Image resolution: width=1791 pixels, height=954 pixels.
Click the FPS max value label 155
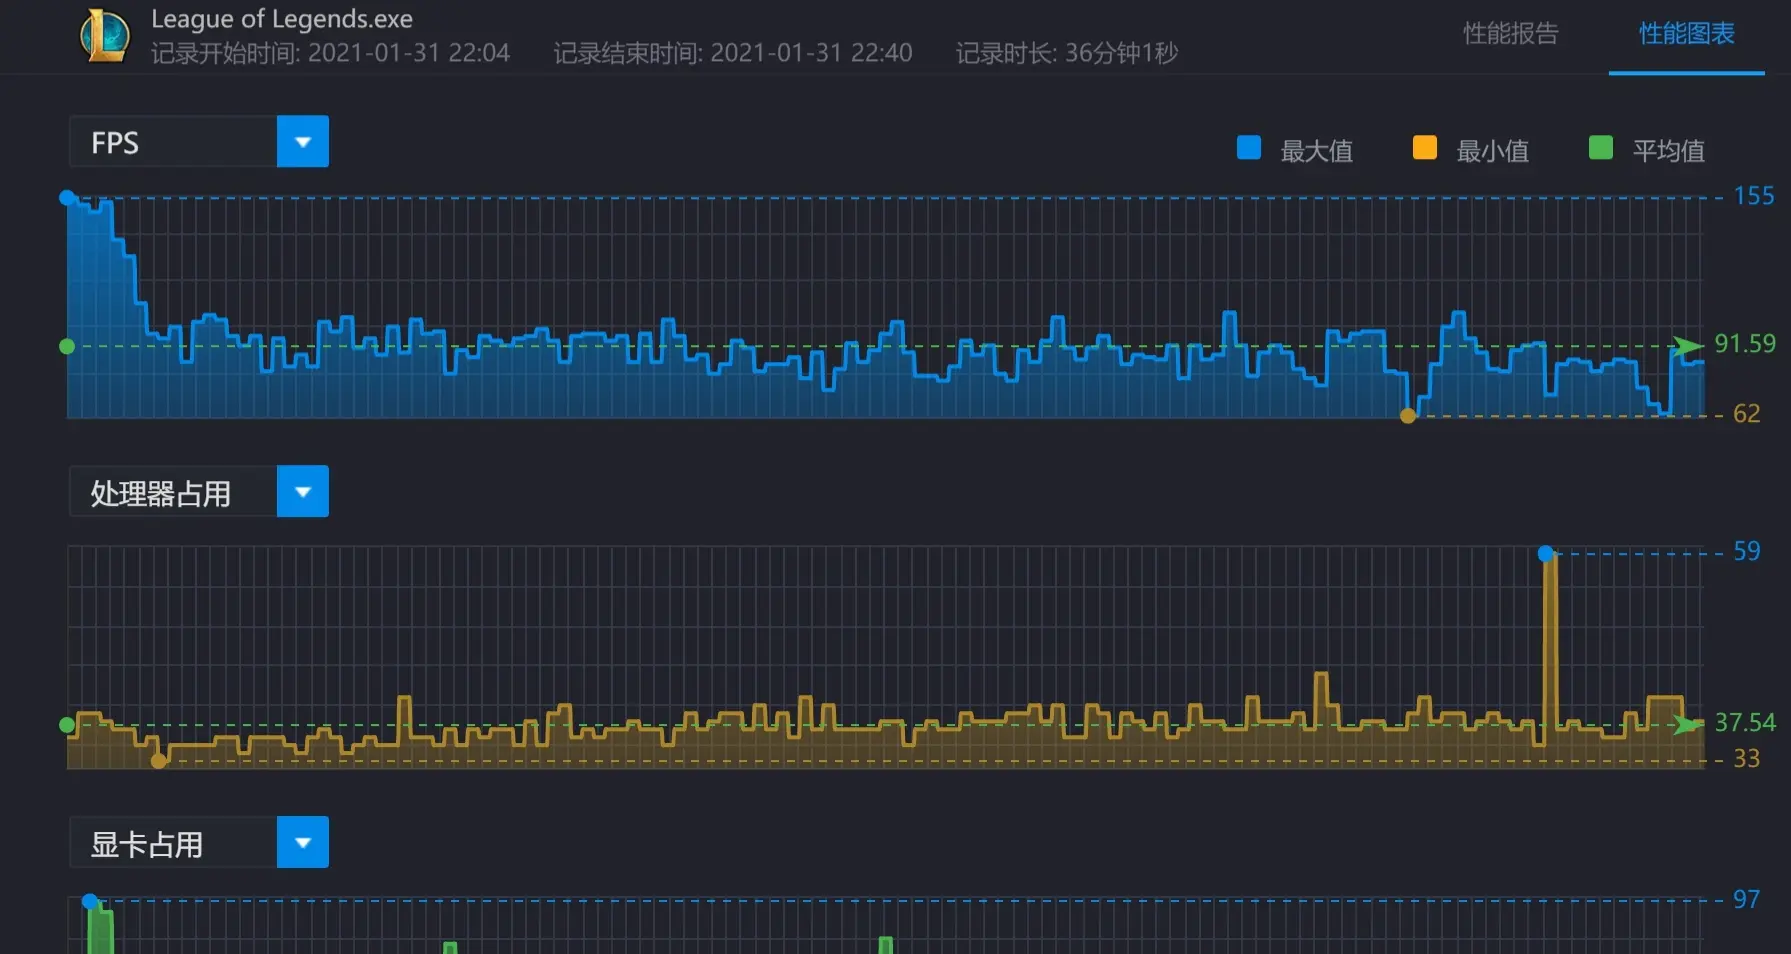1754,195
